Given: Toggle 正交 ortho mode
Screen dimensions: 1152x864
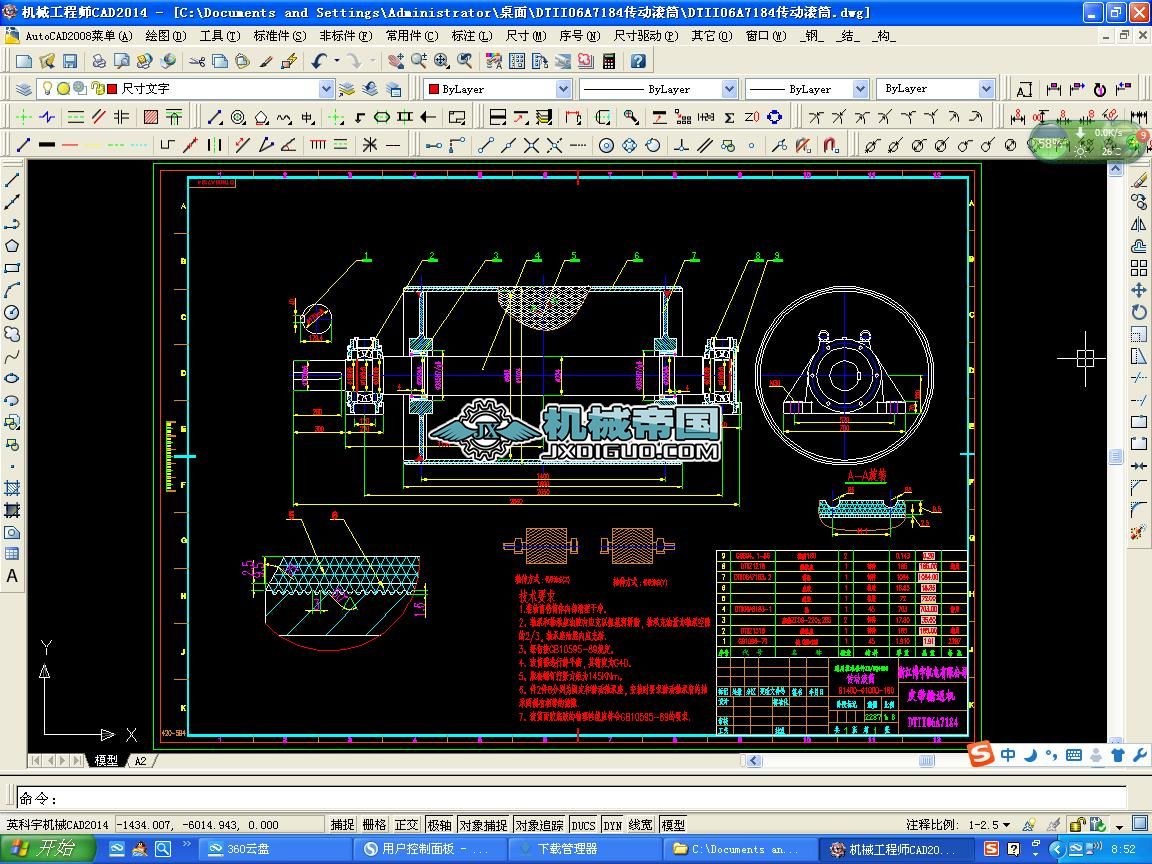Looking at the screenshot, I should [406, 825].
